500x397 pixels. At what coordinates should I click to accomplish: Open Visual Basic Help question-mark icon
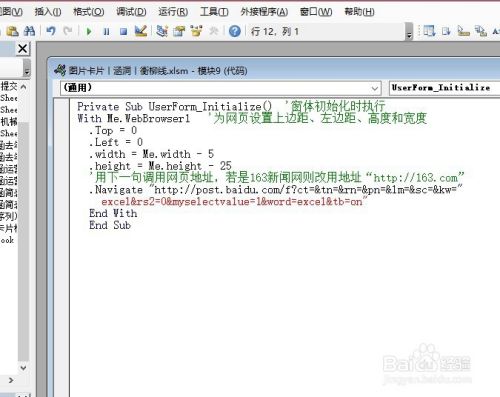[235, 31]
